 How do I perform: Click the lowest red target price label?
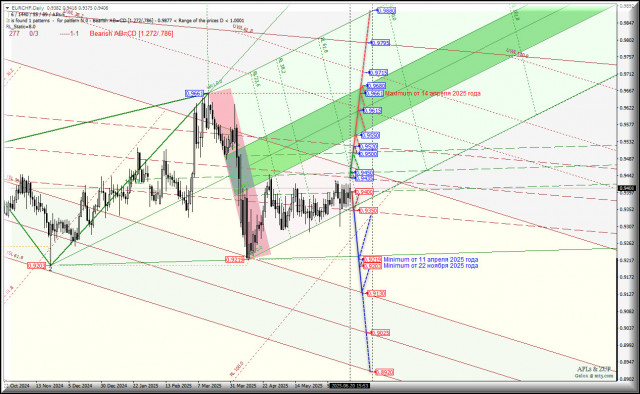pos(384,372)
